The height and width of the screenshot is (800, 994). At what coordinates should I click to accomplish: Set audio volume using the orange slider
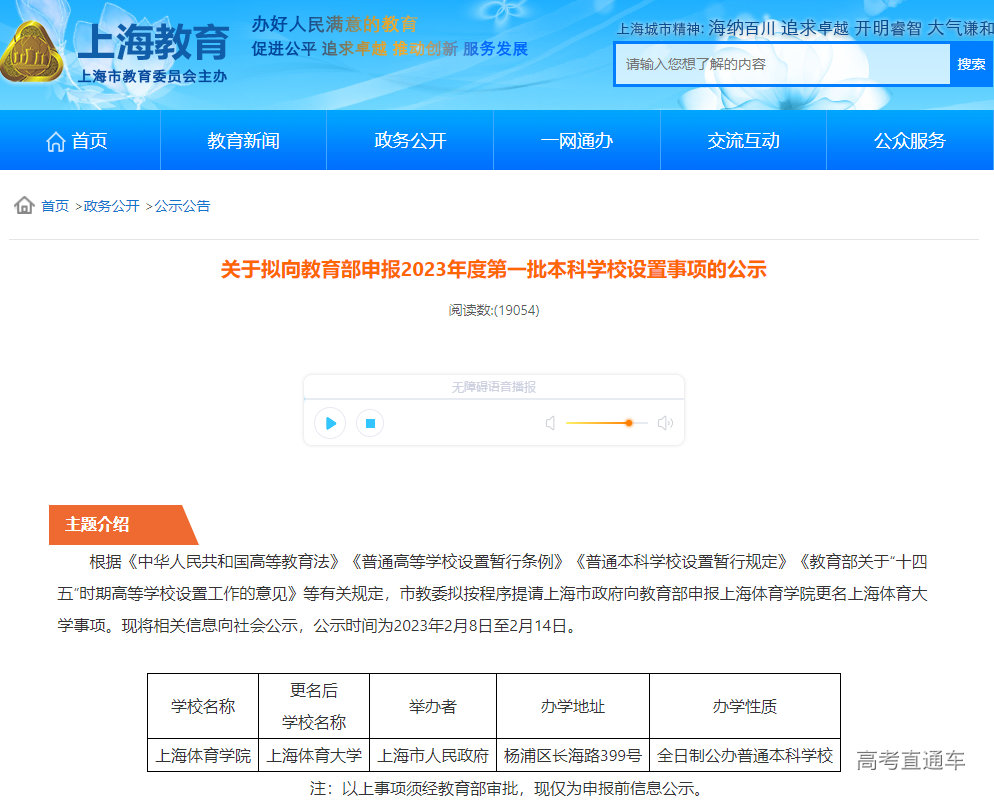629,423
